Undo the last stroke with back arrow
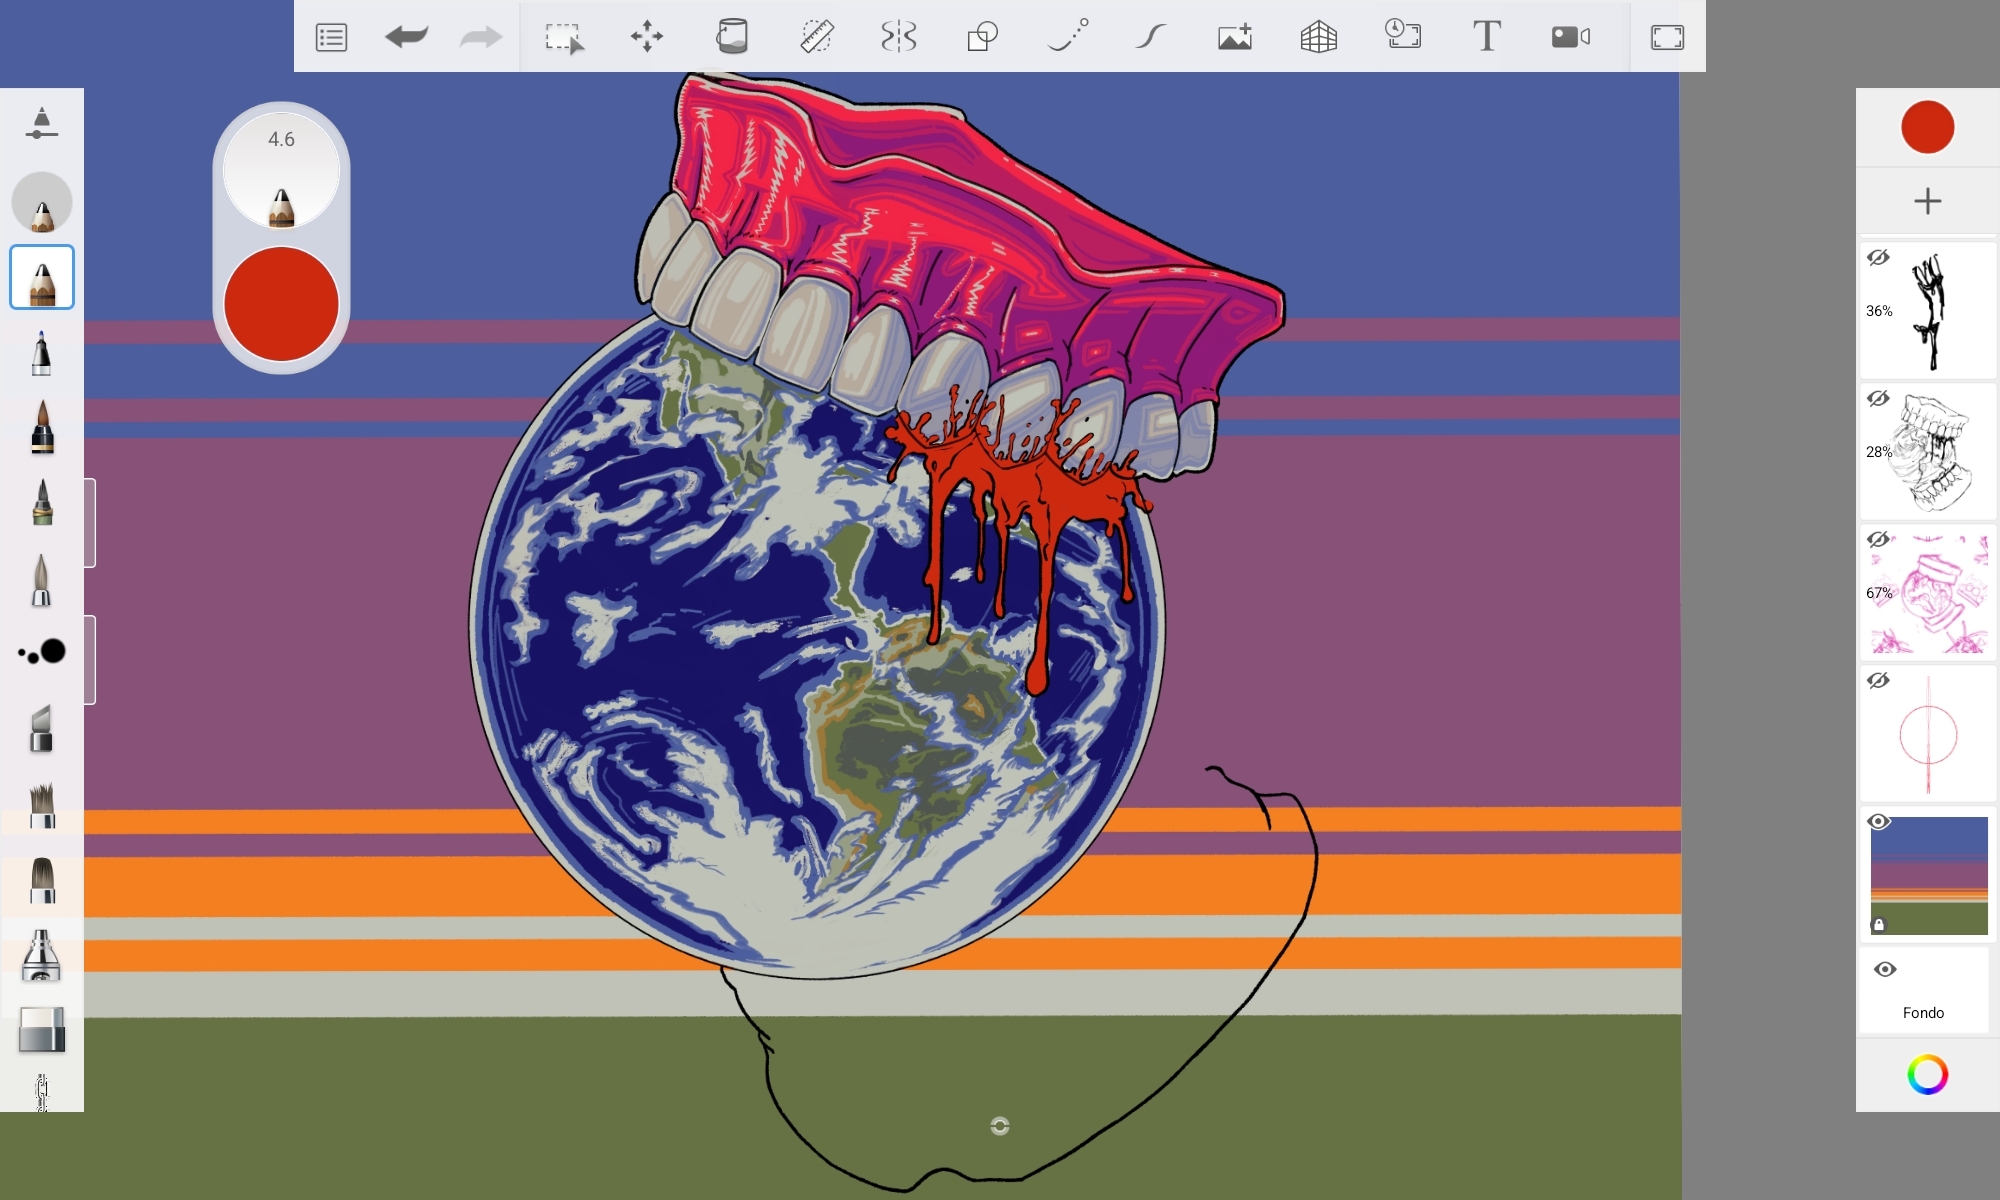The height and width of the screenshot is (1200, 2000). click(x=406, y=38)
